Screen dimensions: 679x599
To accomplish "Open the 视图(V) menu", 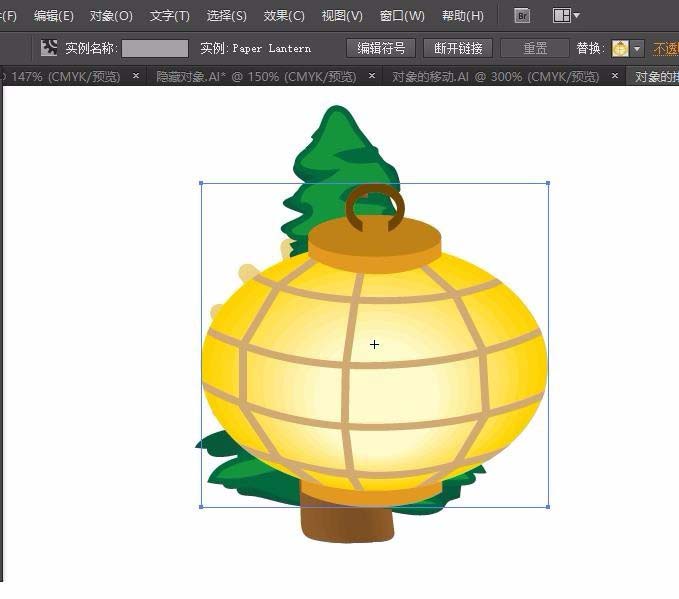I will coord(342,16).
